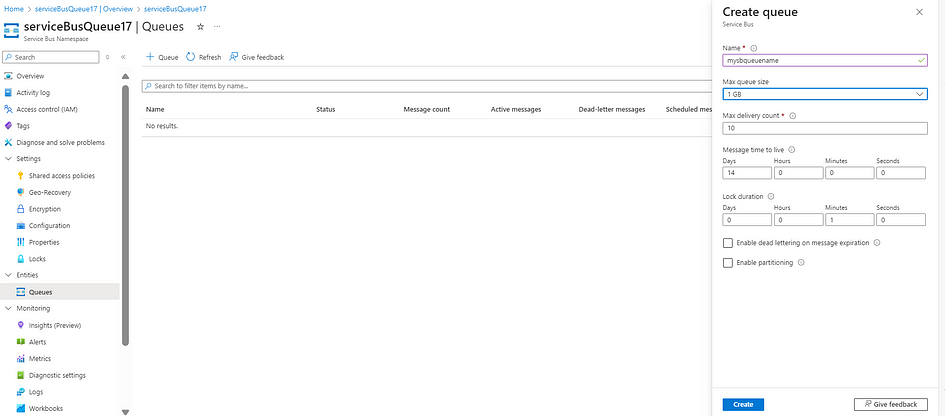Click Message time to live Days field
Viewport: 945px width, 416px height.
click(x=747, y=173)
